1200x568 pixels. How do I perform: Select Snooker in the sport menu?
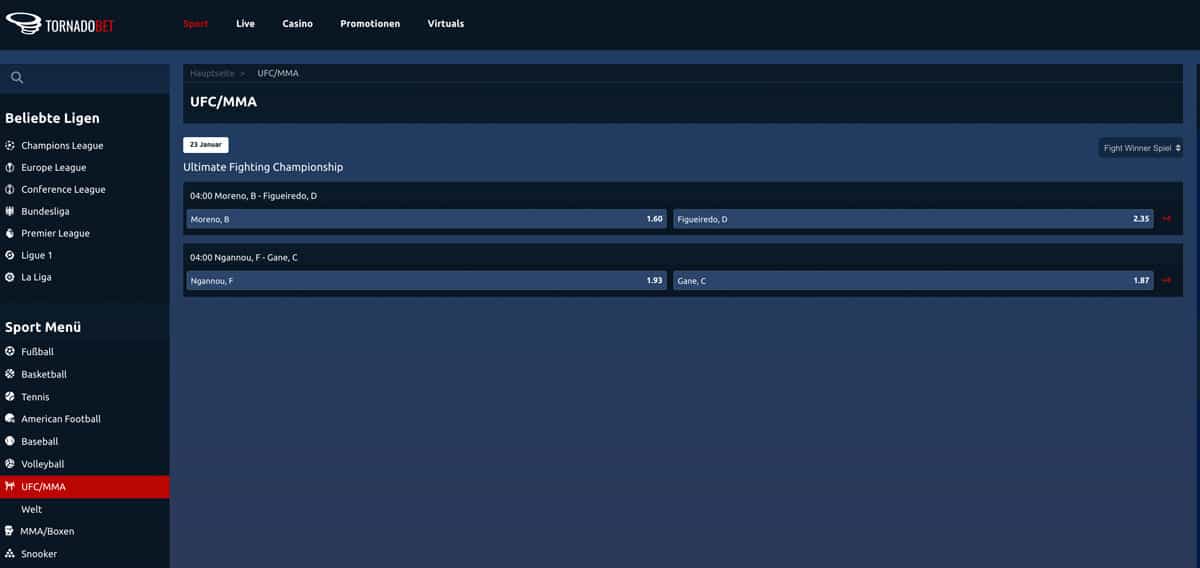tap(39, 554)
